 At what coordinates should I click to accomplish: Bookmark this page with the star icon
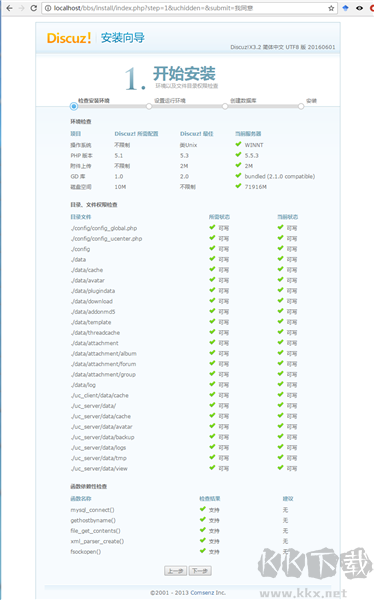[x=331, y=8]
